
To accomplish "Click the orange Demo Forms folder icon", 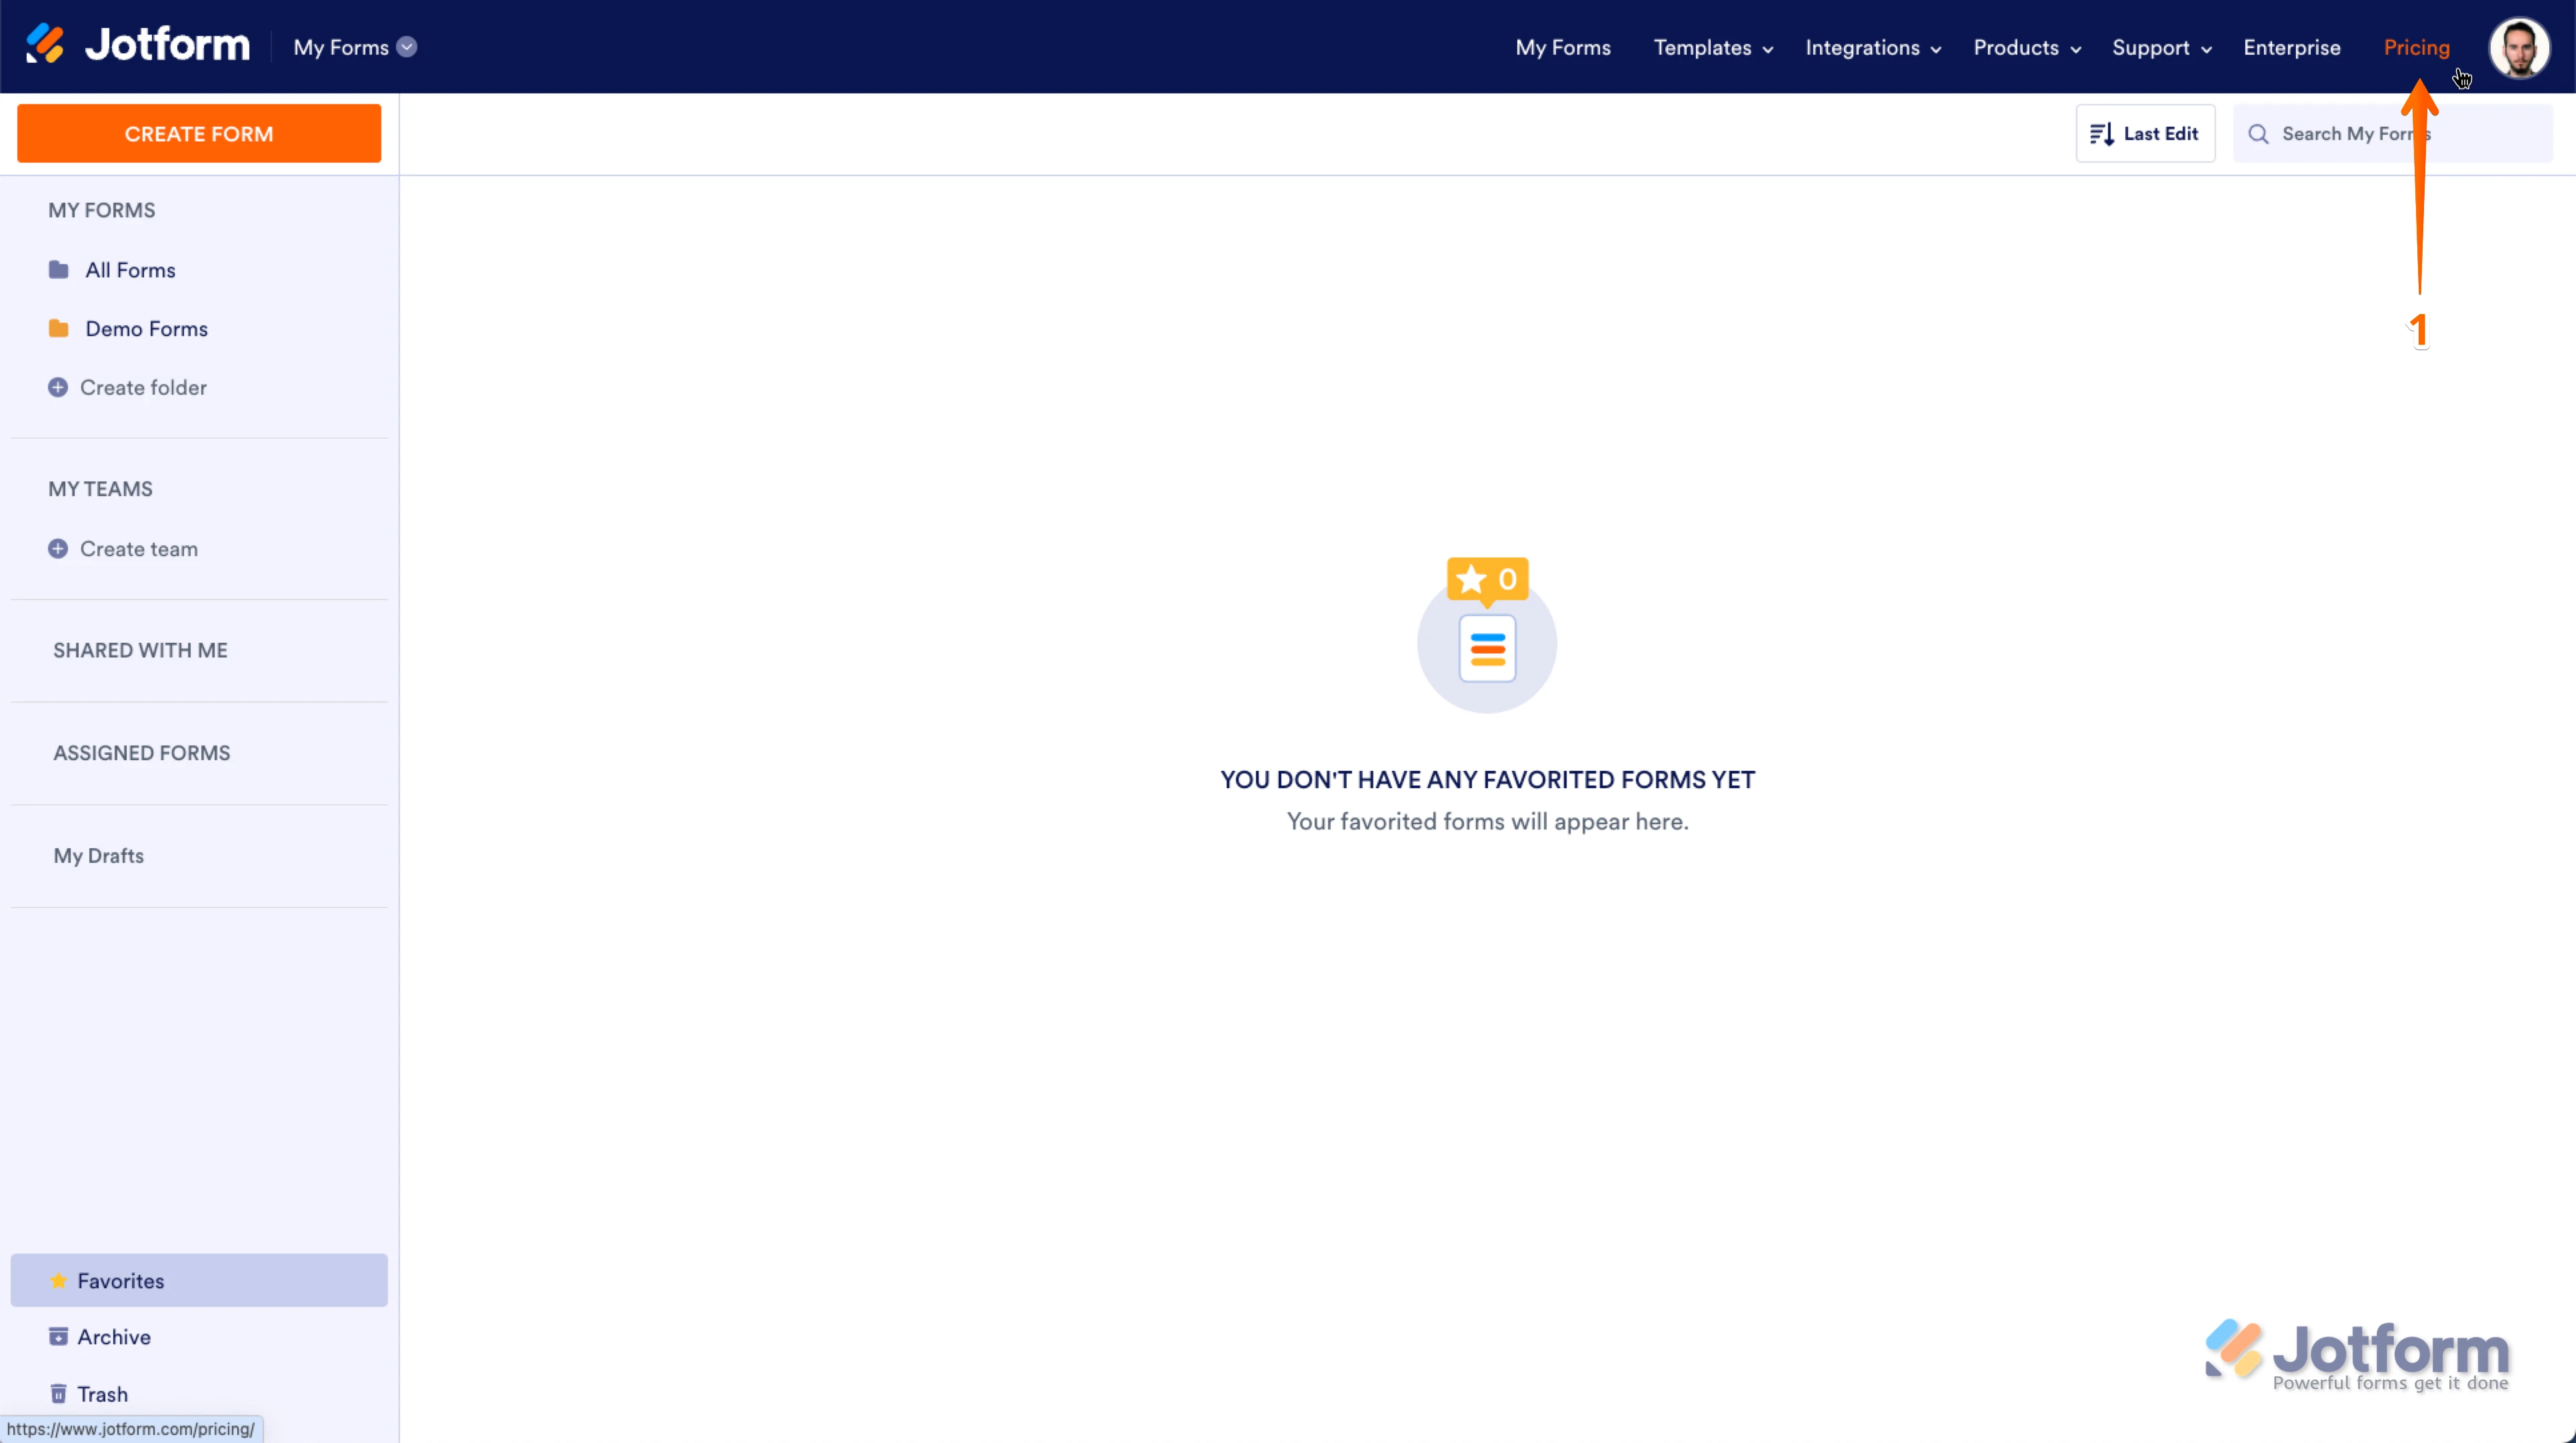I will point(59,329).
